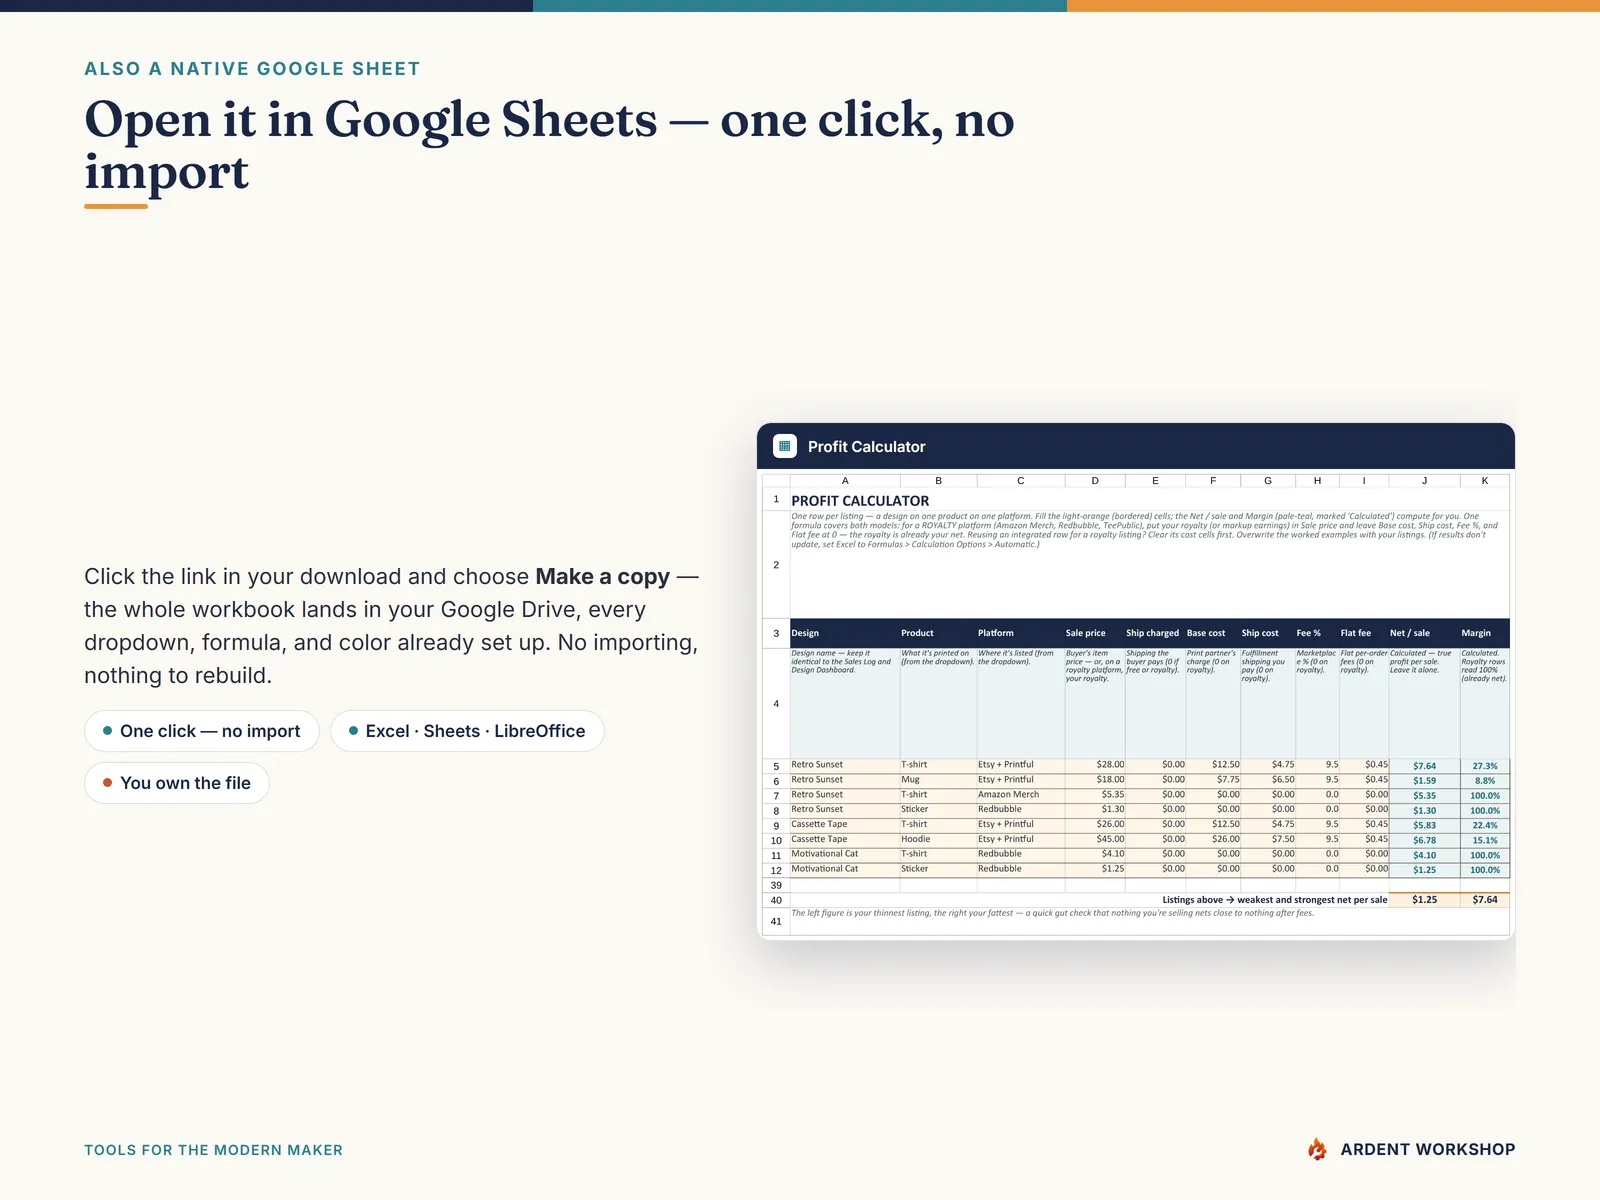Select the $18.00 sale price cell
This screenshot has width=1600, height=1200.
click(1095, 780)
